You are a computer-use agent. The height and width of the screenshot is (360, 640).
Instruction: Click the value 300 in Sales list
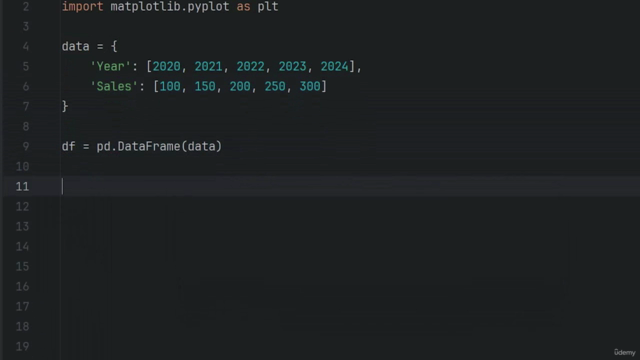(310, 87)
